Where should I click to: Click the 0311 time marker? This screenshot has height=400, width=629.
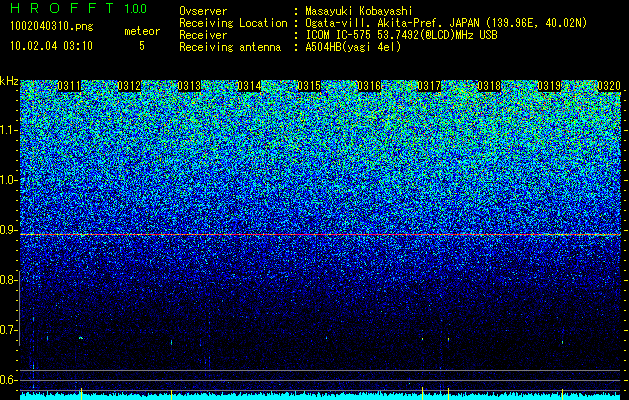[69, 86]
